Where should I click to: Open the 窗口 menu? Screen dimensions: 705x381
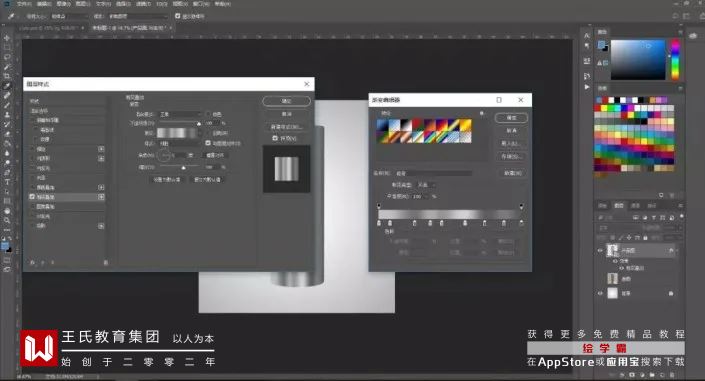tap(200, 4)
